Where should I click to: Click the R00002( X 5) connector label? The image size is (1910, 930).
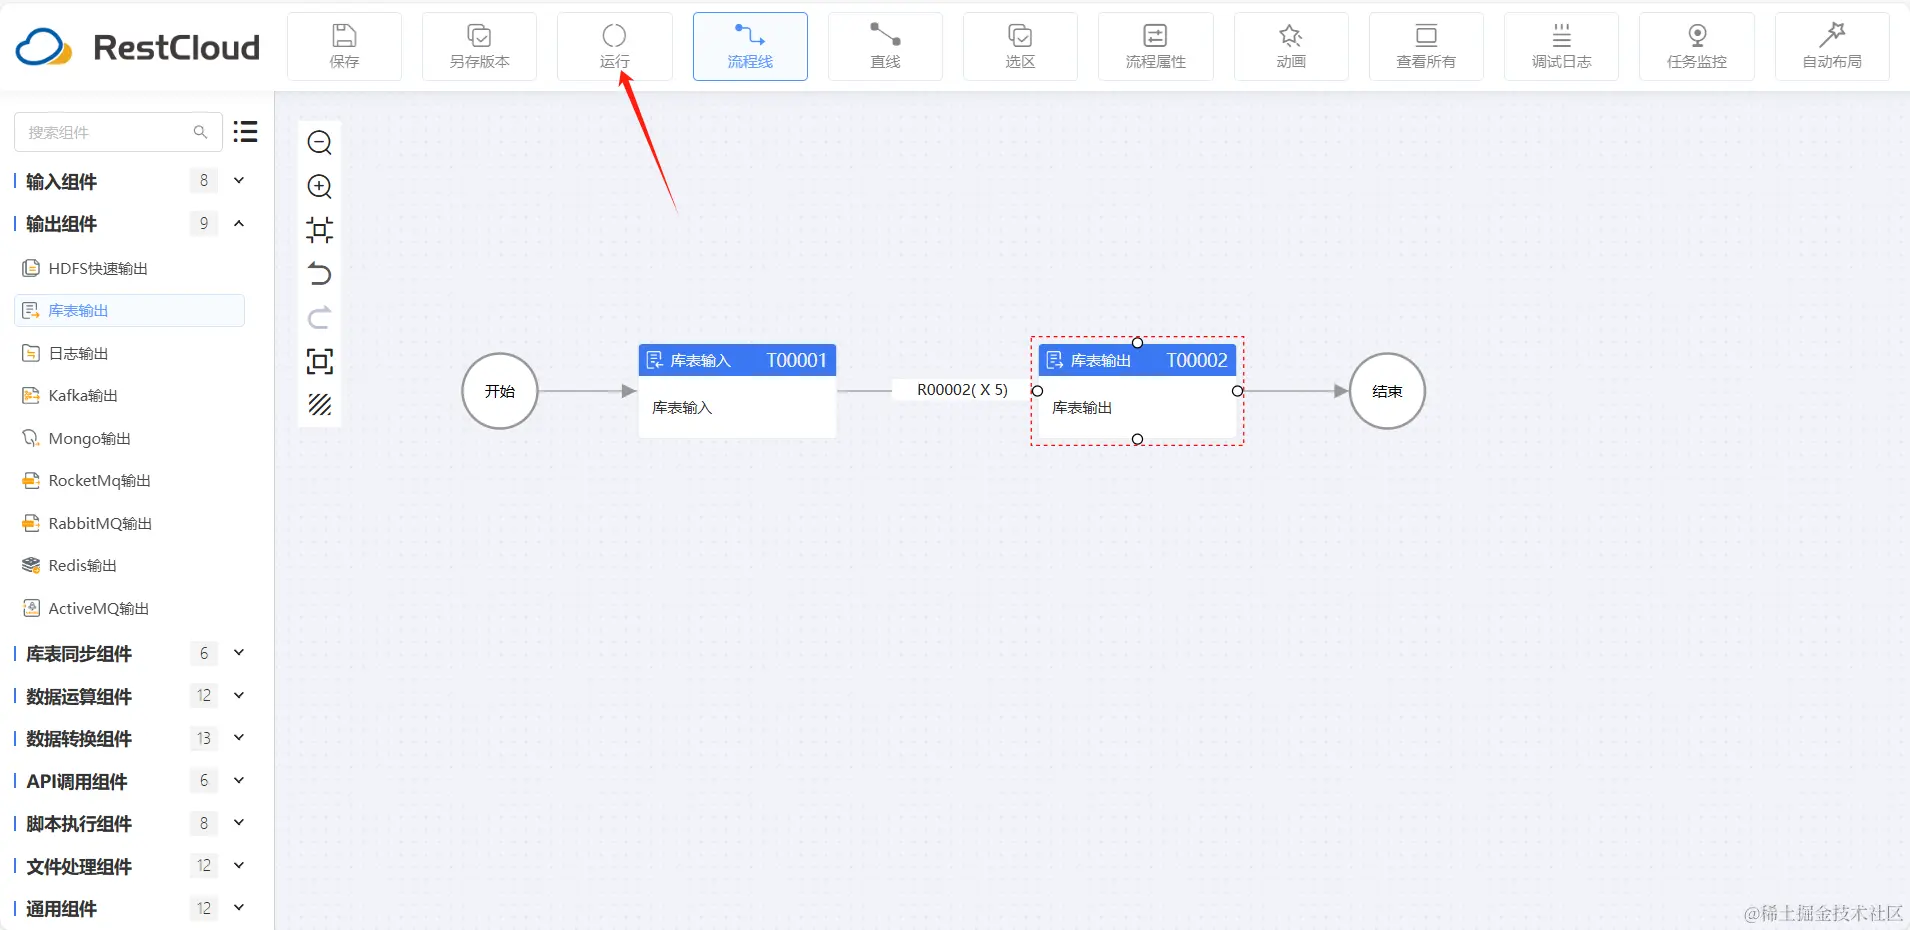pos(962,390)
